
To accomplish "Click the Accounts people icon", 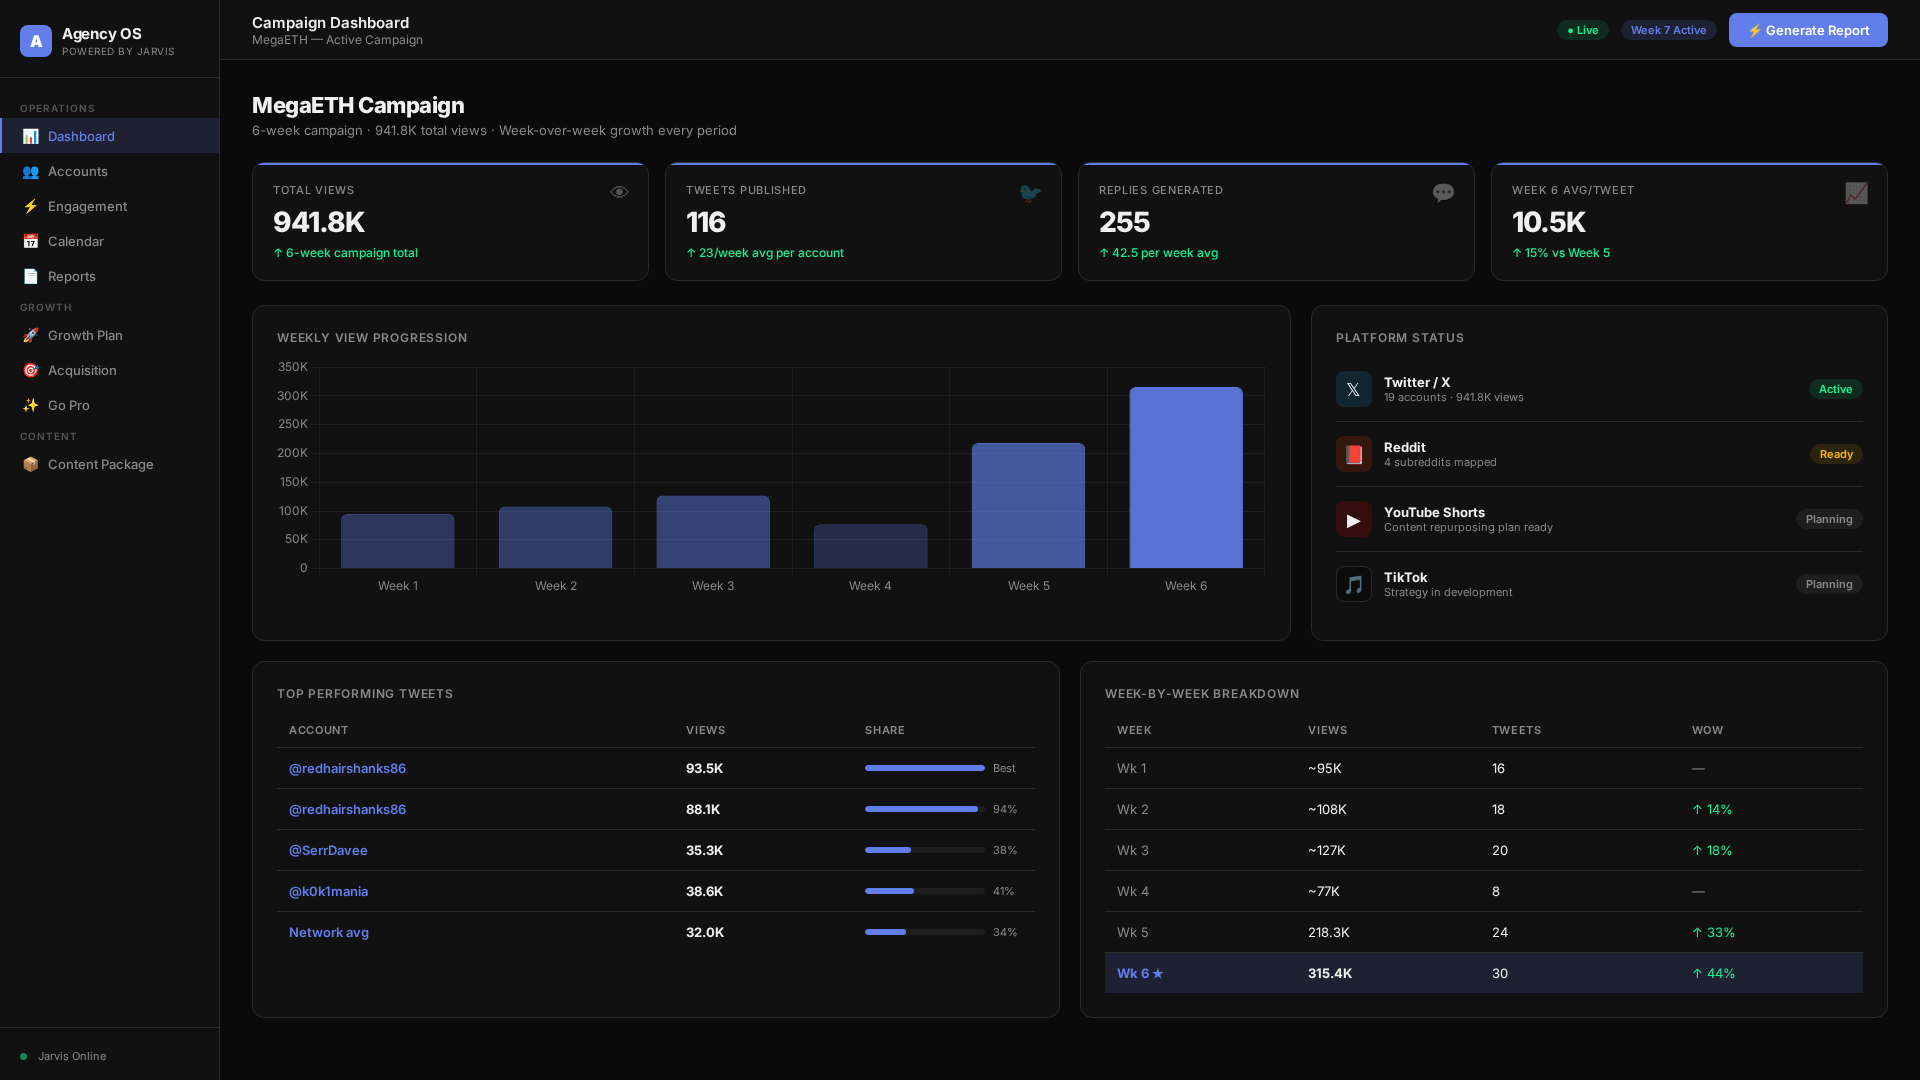I will (x=30, y=171).
